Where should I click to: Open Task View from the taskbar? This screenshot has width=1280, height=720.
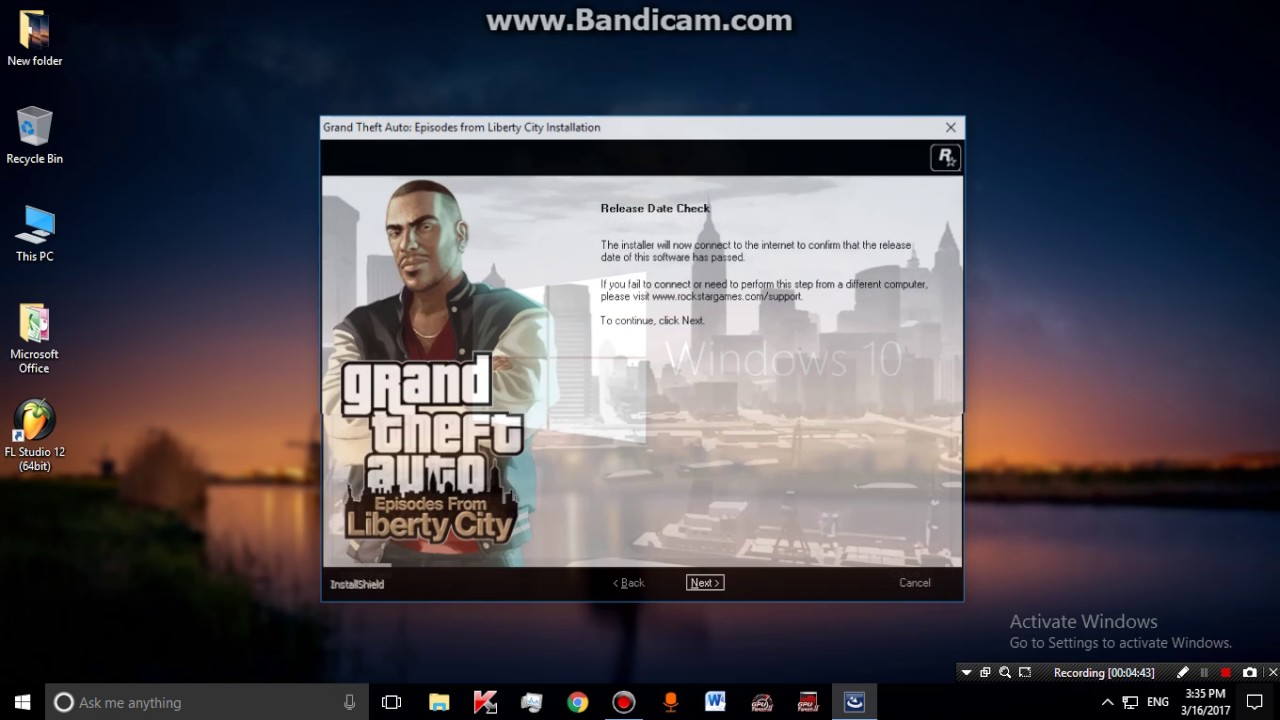pos(392,702)
